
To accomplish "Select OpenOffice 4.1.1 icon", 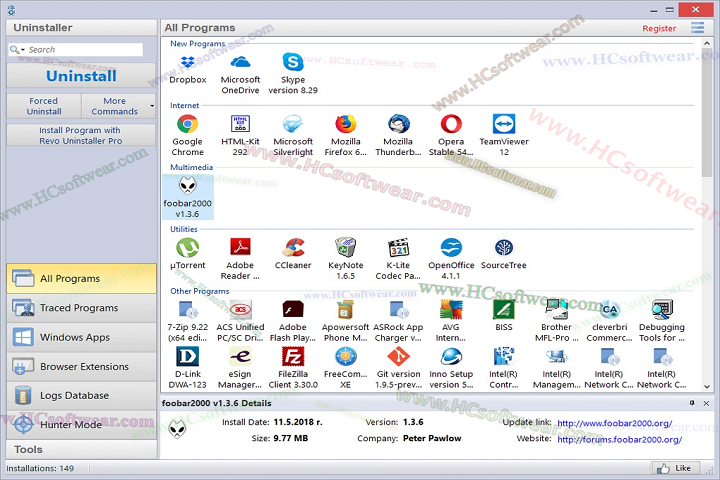I will click(451, 248).
